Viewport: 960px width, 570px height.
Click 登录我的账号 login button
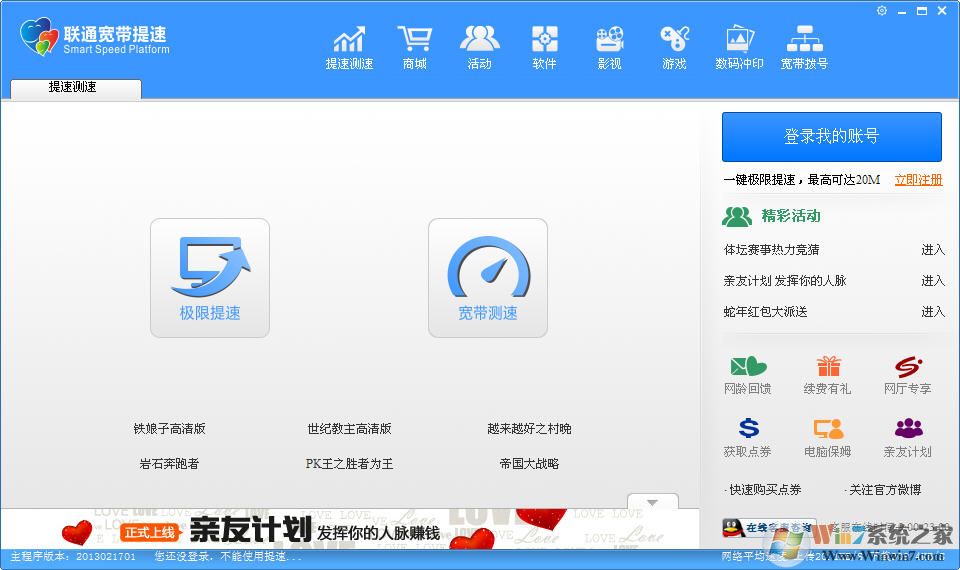coord(831,137)
